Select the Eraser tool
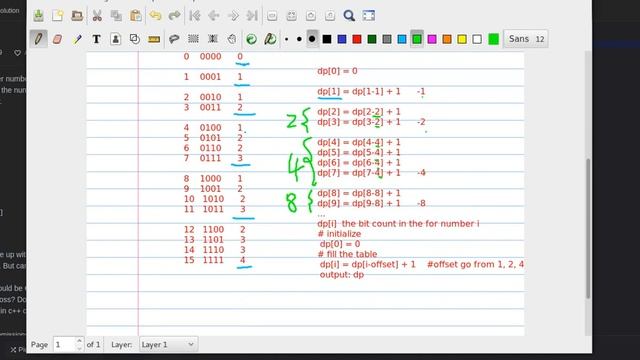 pyautogui.click(x=58, y=39)
